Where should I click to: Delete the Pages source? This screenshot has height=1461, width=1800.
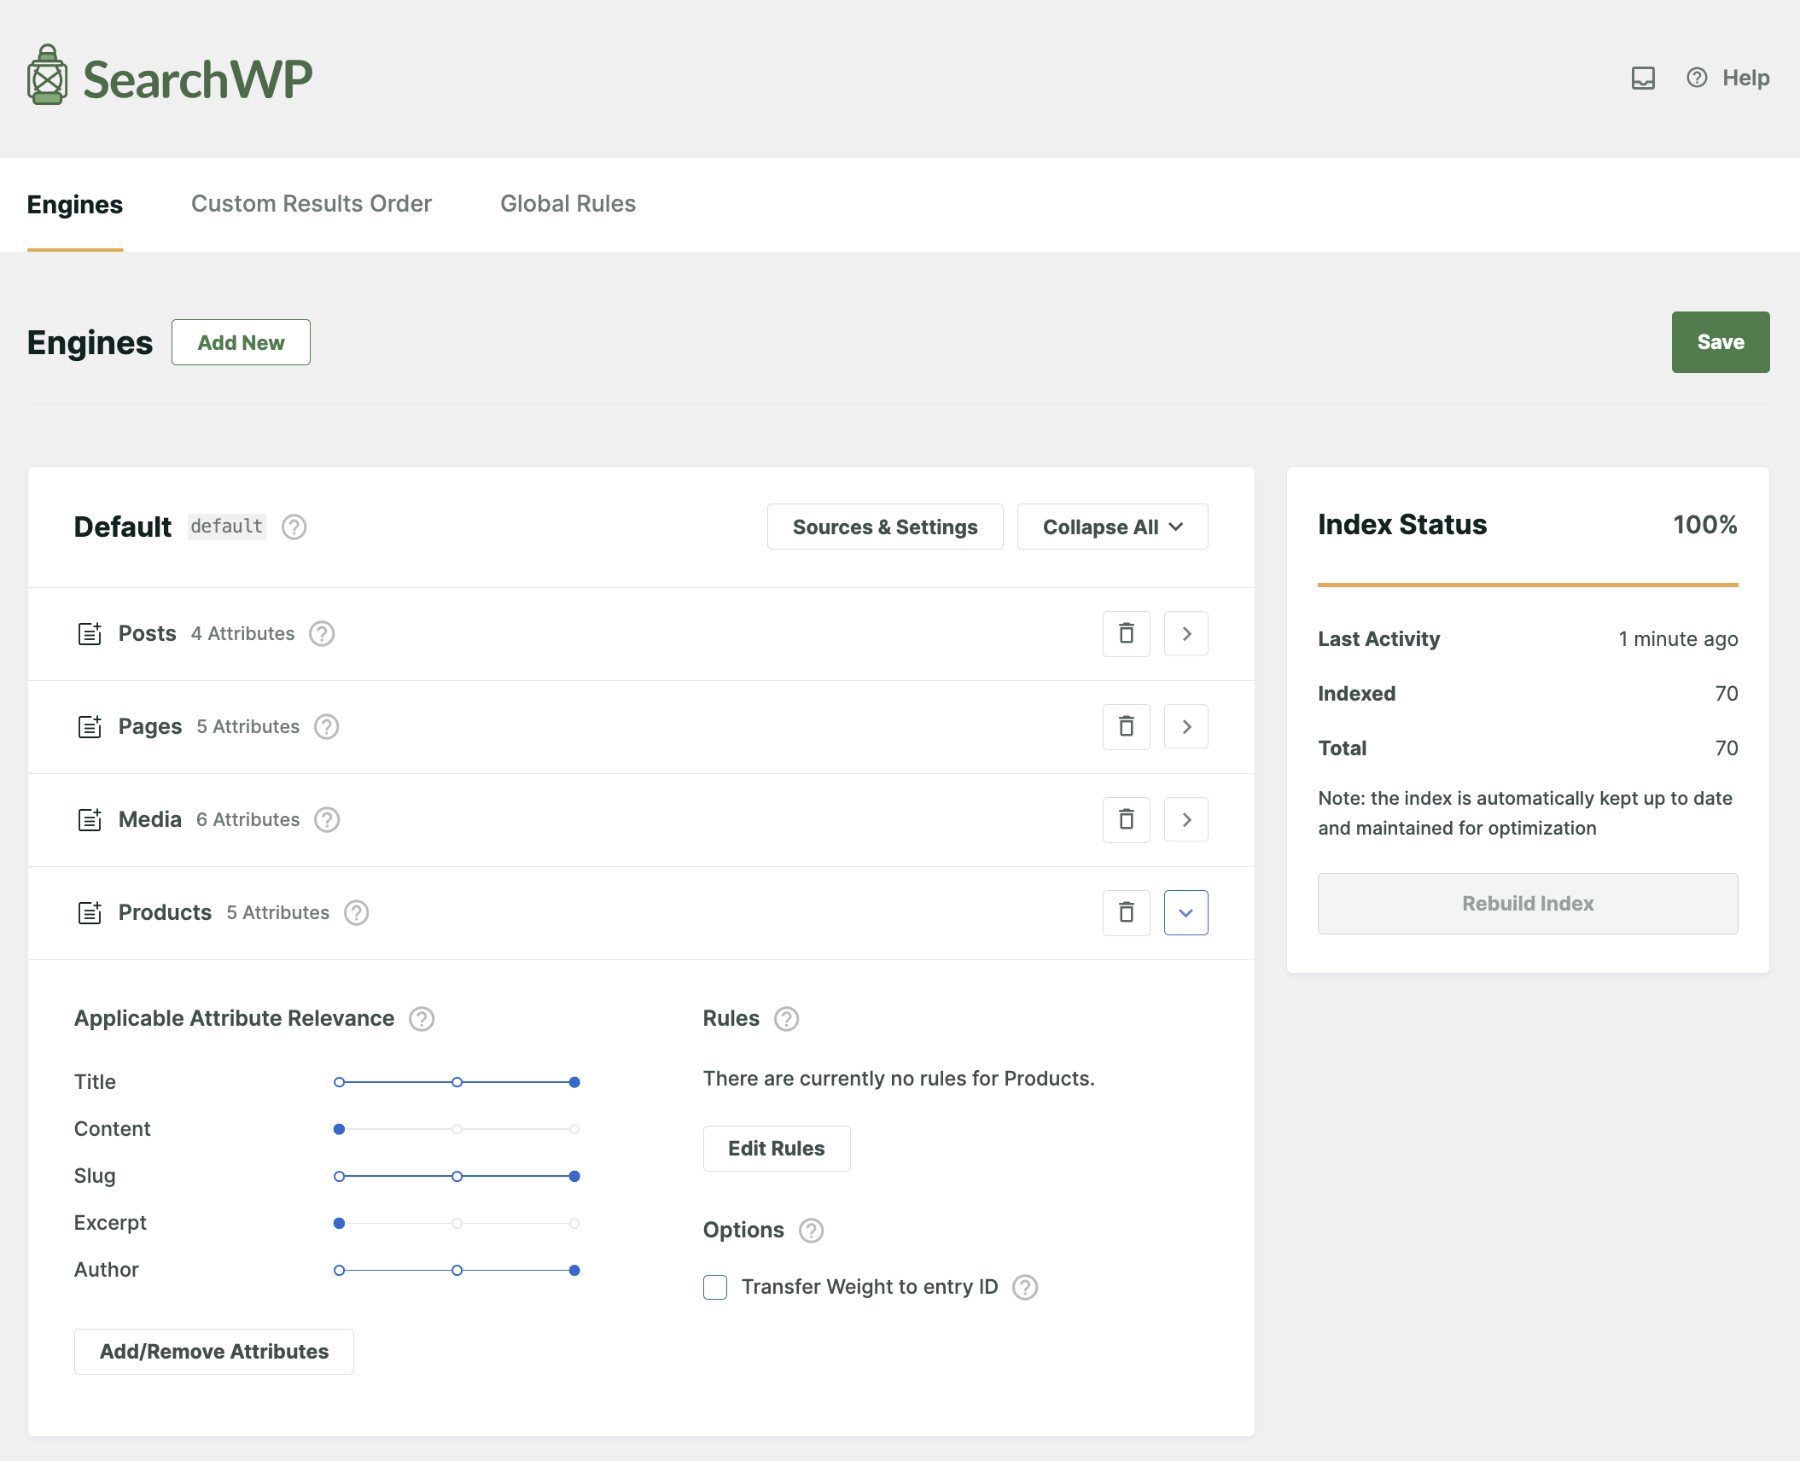click(x=1126, y=727)
